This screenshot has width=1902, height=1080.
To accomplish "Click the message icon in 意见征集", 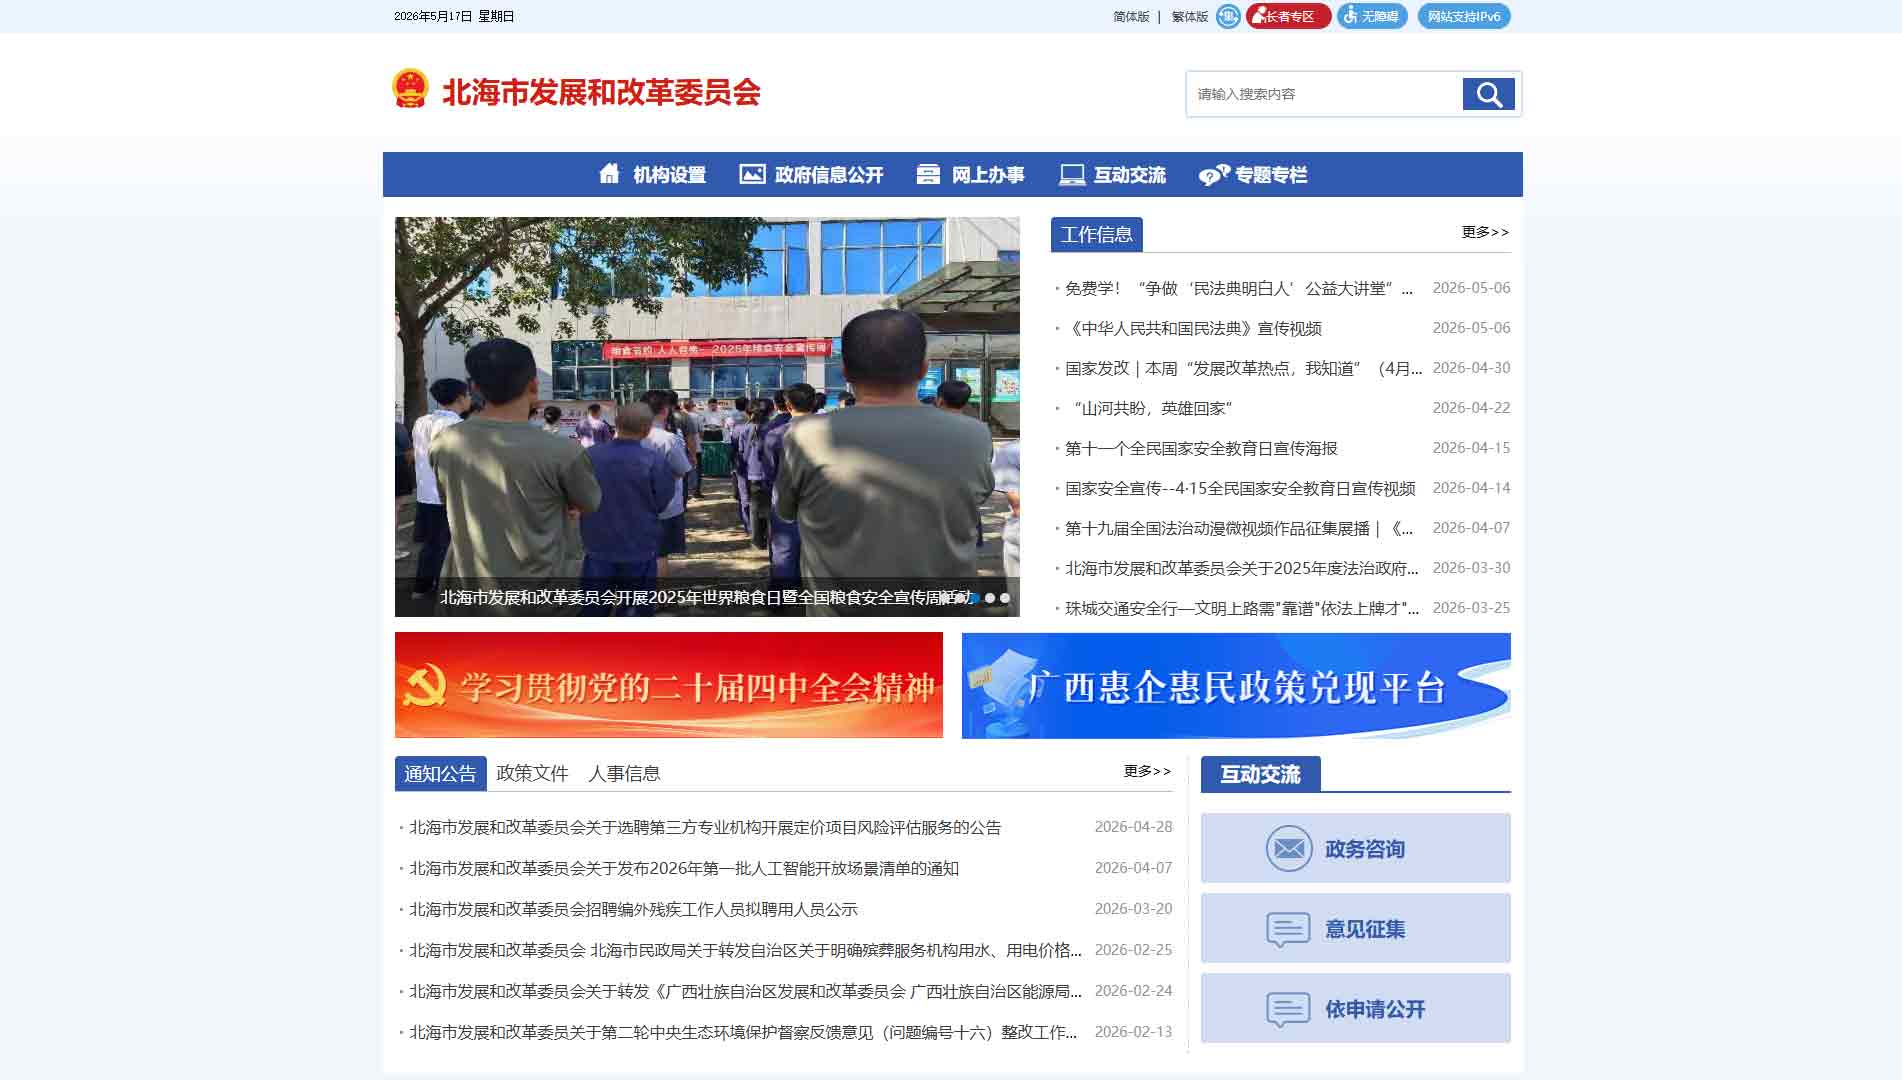I will [x=1288, y=929].
